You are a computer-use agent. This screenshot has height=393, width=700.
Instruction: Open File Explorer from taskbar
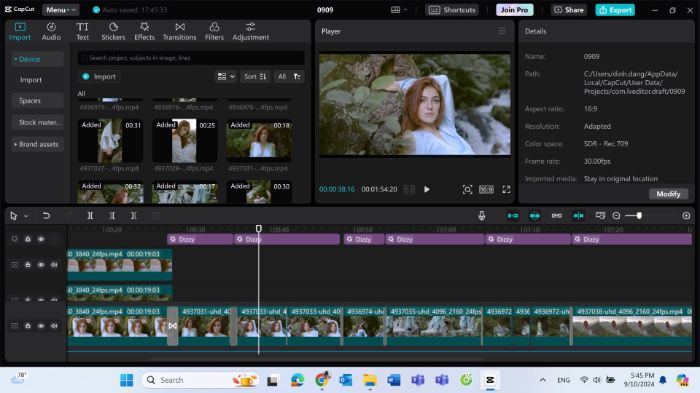tap(370, 380)
